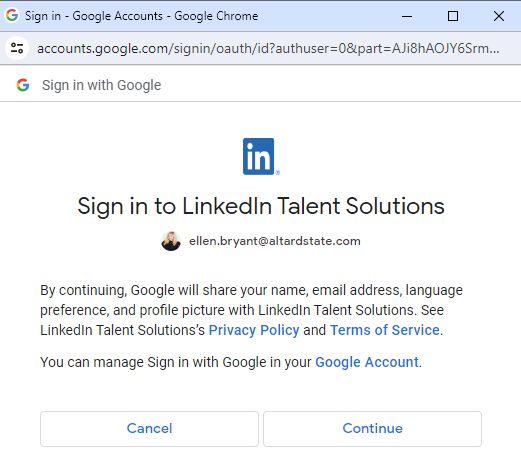Open the Google Account link
Viewport: 521px width, 473px height.
point(367,362)
